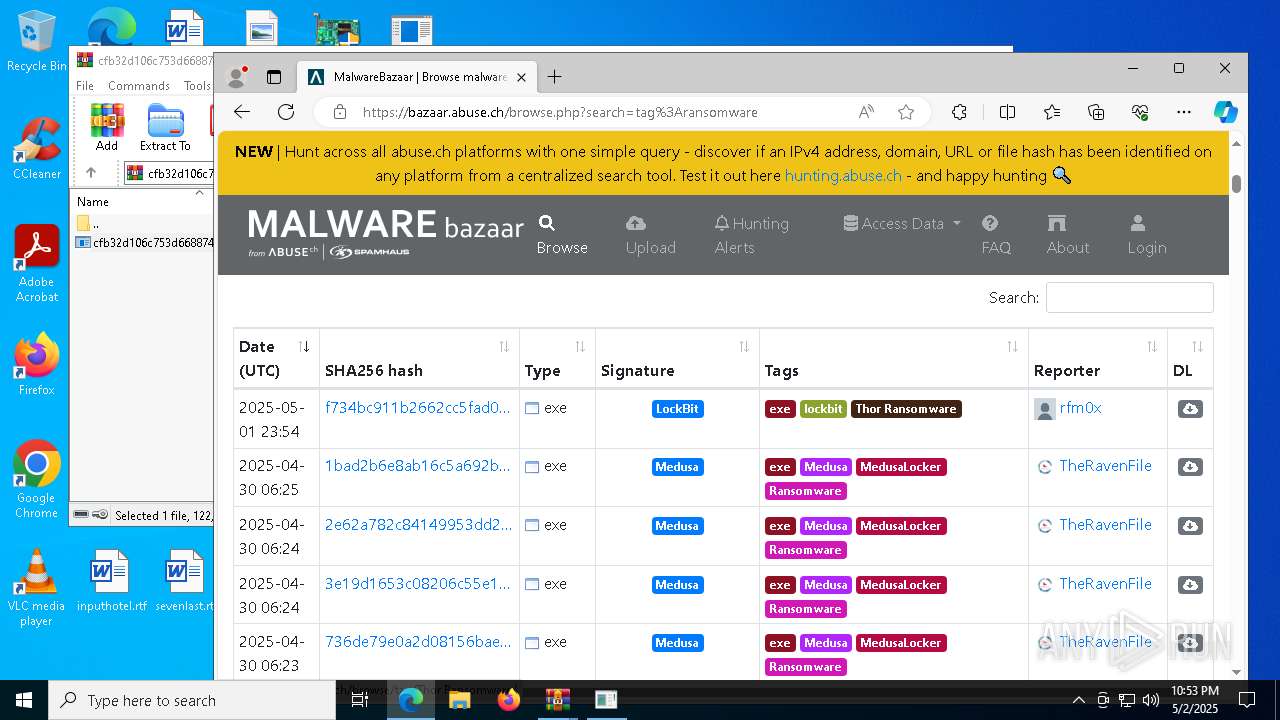Sort table by Reporter column

point(1097,358)
